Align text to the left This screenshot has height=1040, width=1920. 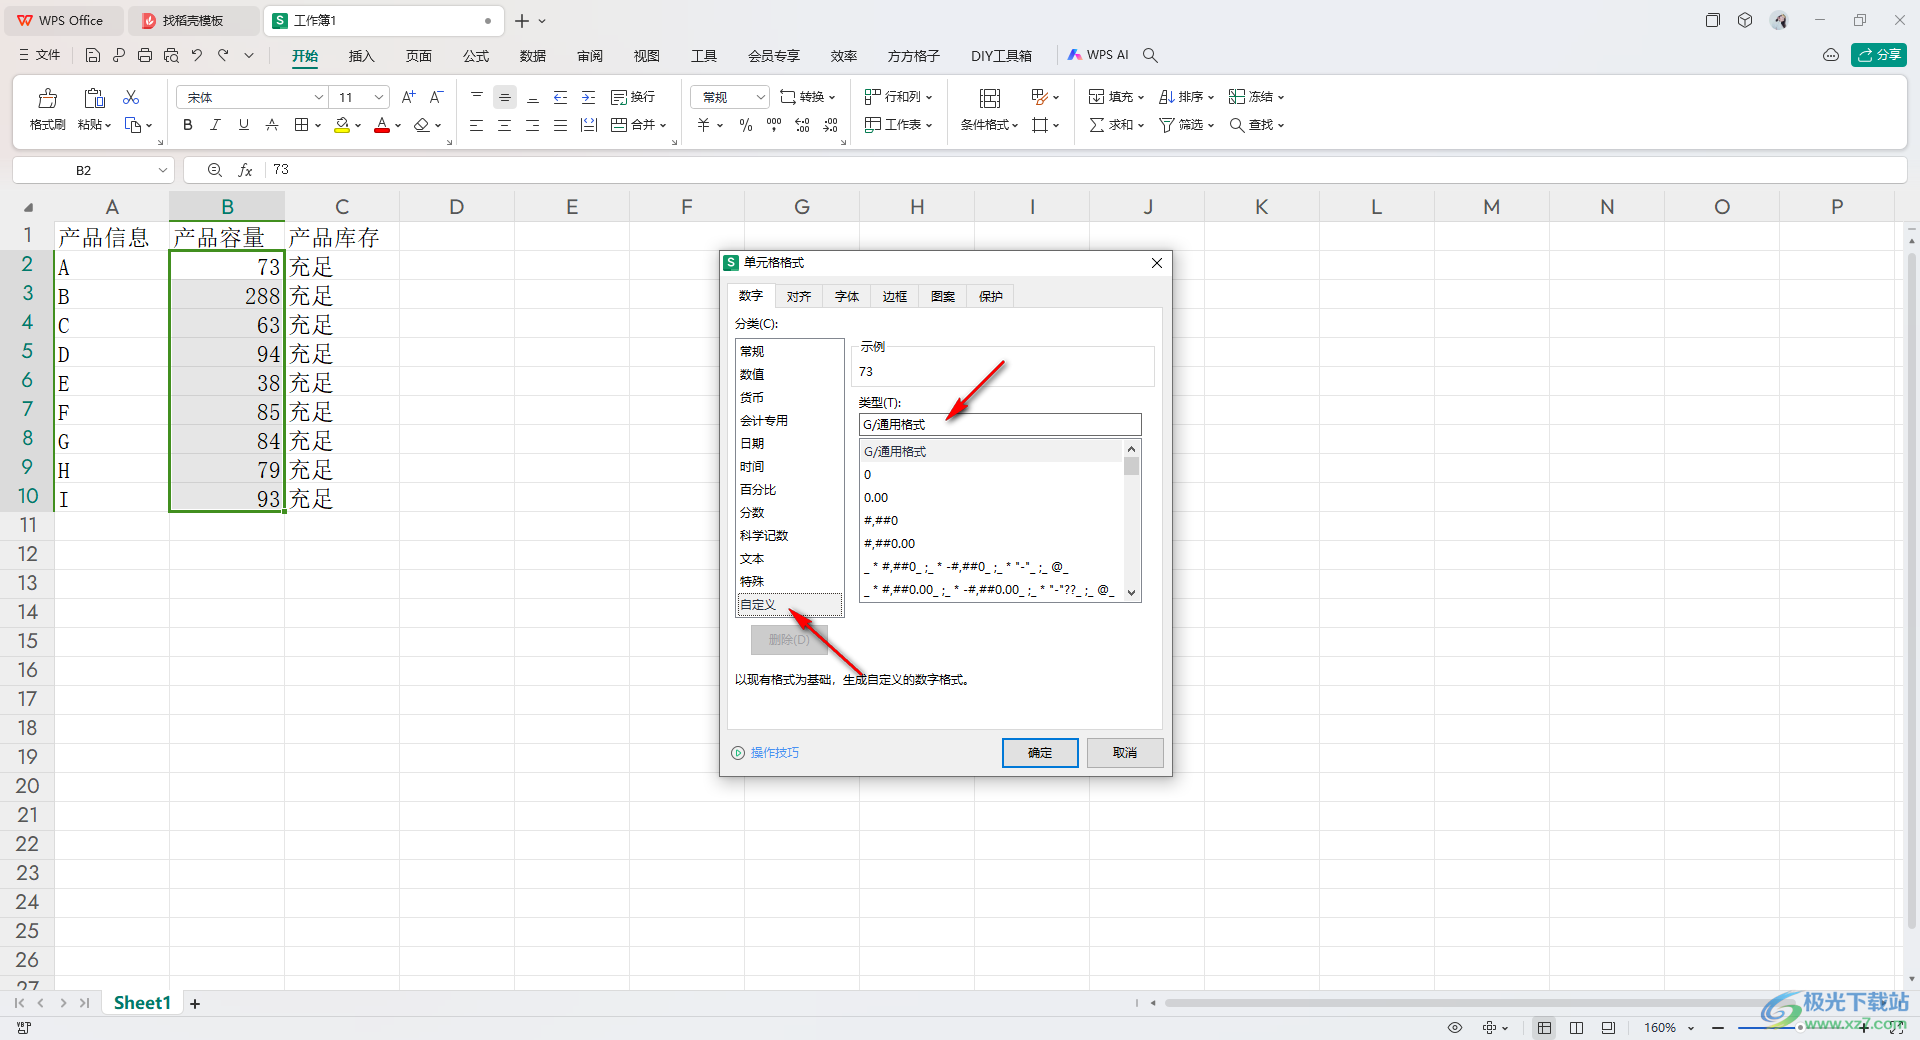476,125
